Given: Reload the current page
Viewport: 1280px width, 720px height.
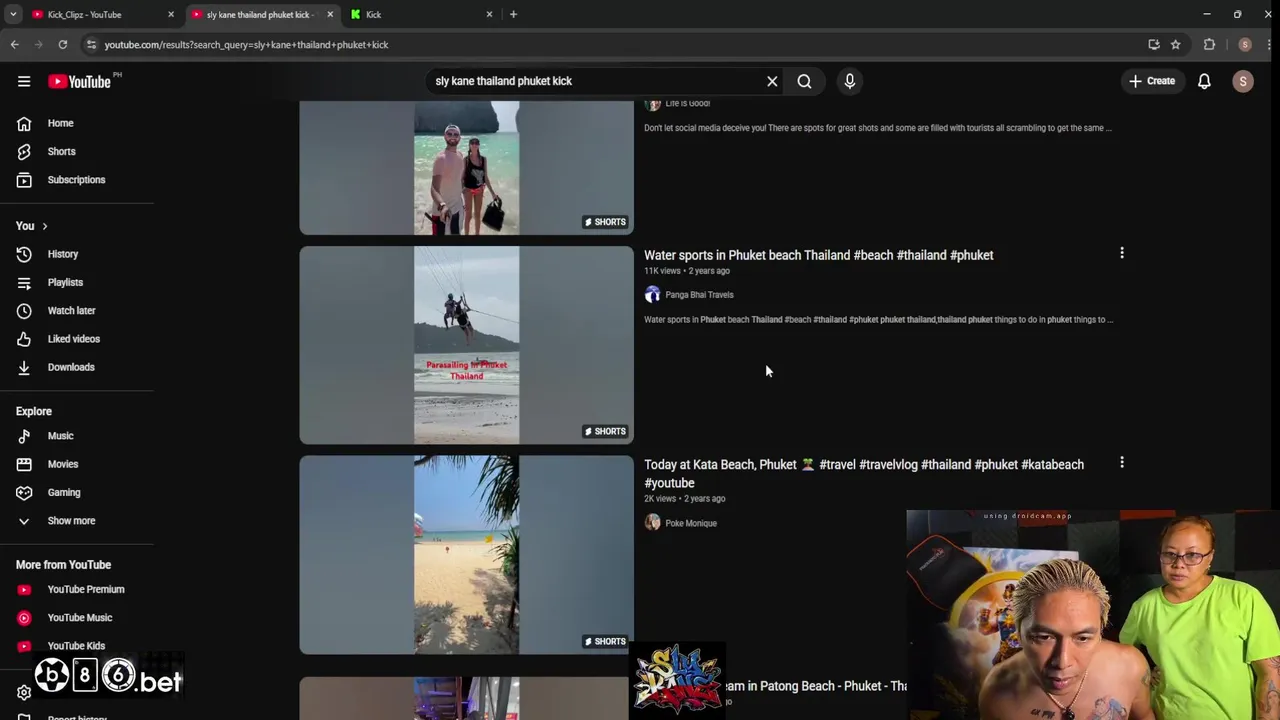Looking at the screenshot, I should coord(62,44).
